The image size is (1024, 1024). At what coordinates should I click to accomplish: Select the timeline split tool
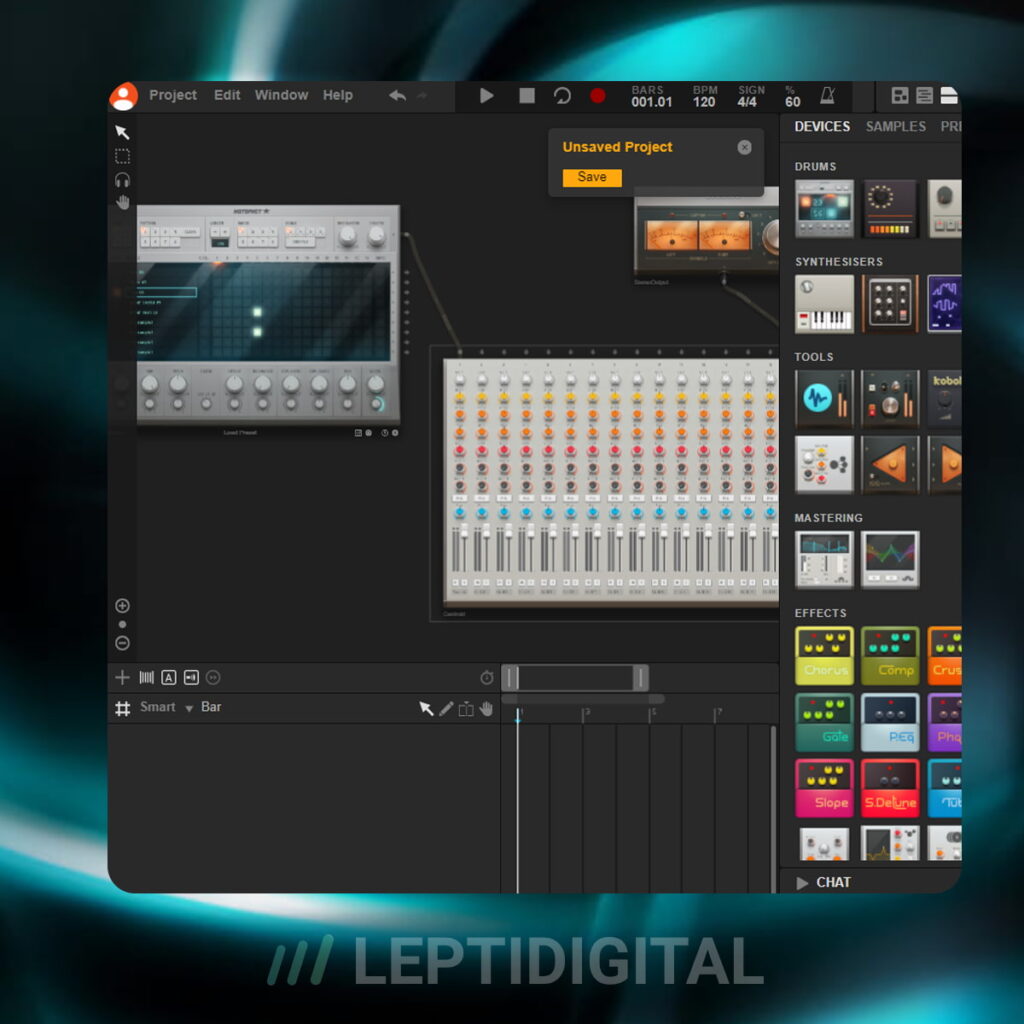(466, 709)
